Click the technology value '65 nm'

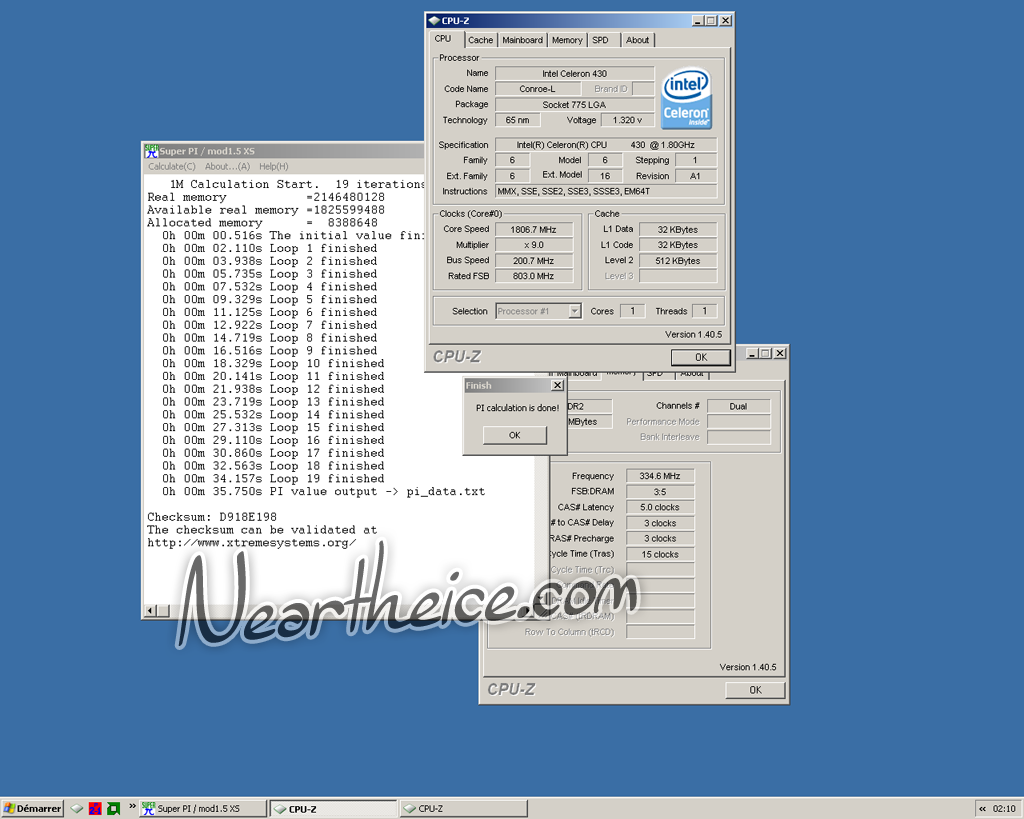517,120
